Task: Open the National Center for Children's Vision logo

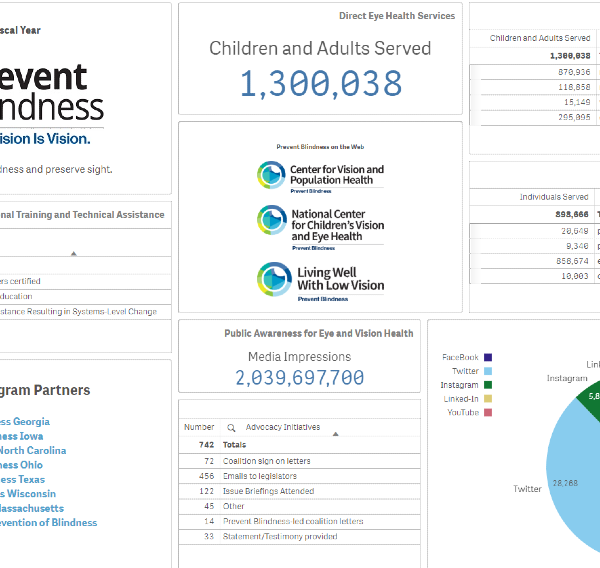Action: 320,228
